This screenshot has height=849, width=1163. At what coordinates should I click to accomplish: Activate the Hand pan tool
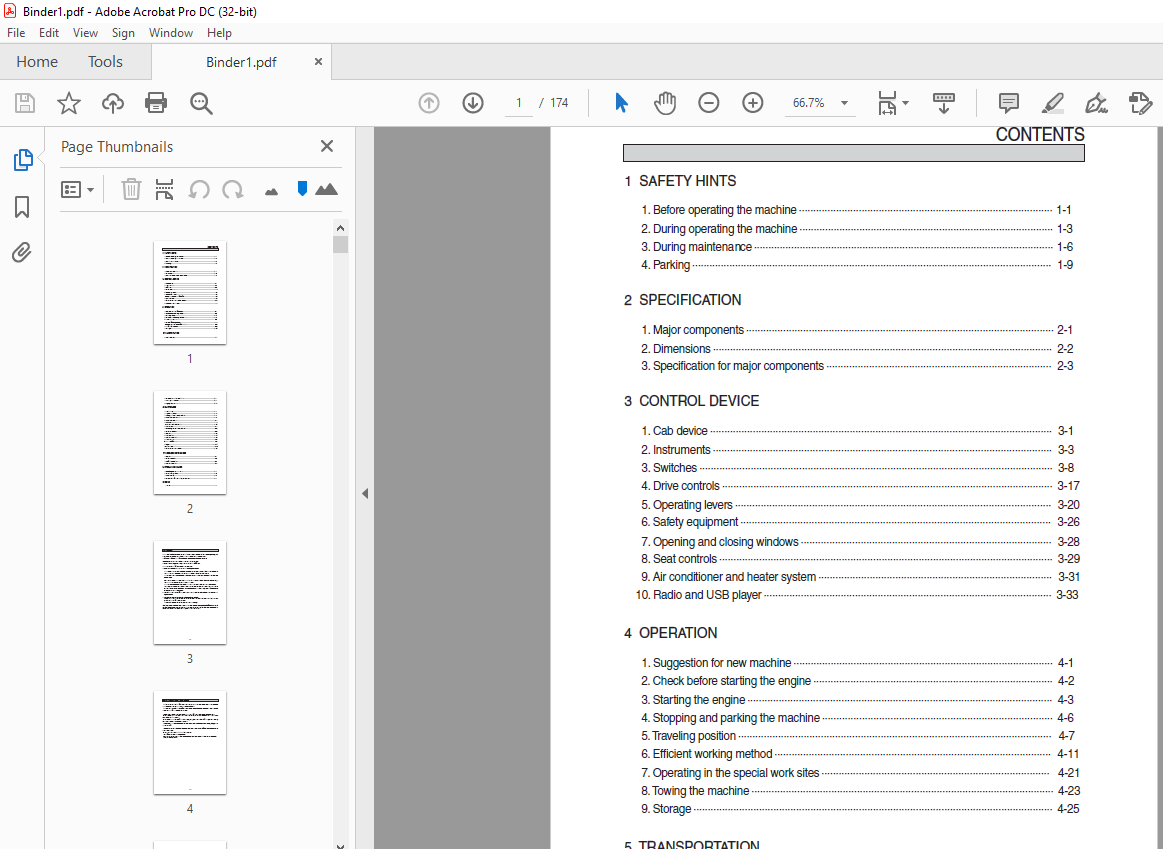pyautogui.click(x=665, y=103)
